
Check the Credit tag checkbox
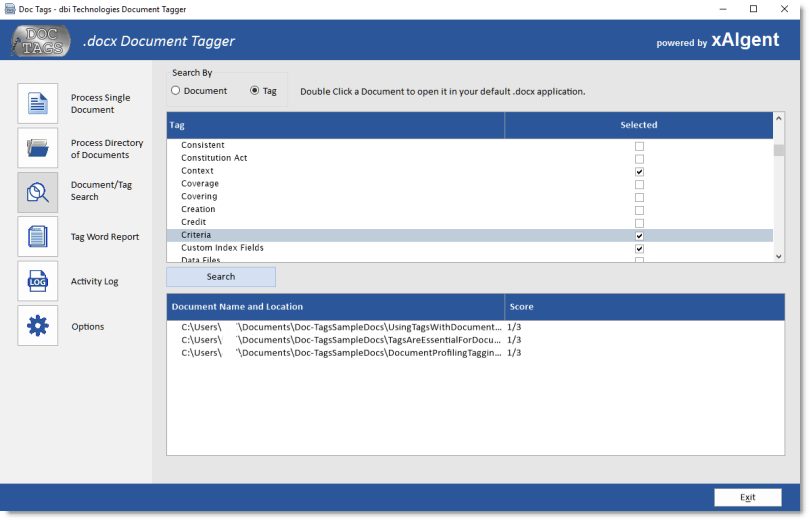639,223
